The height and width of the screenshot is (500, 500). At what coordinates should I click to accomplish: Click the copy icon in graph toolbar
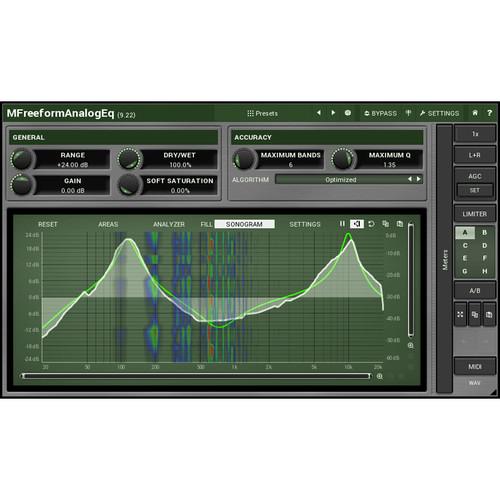tap(386, 224)
